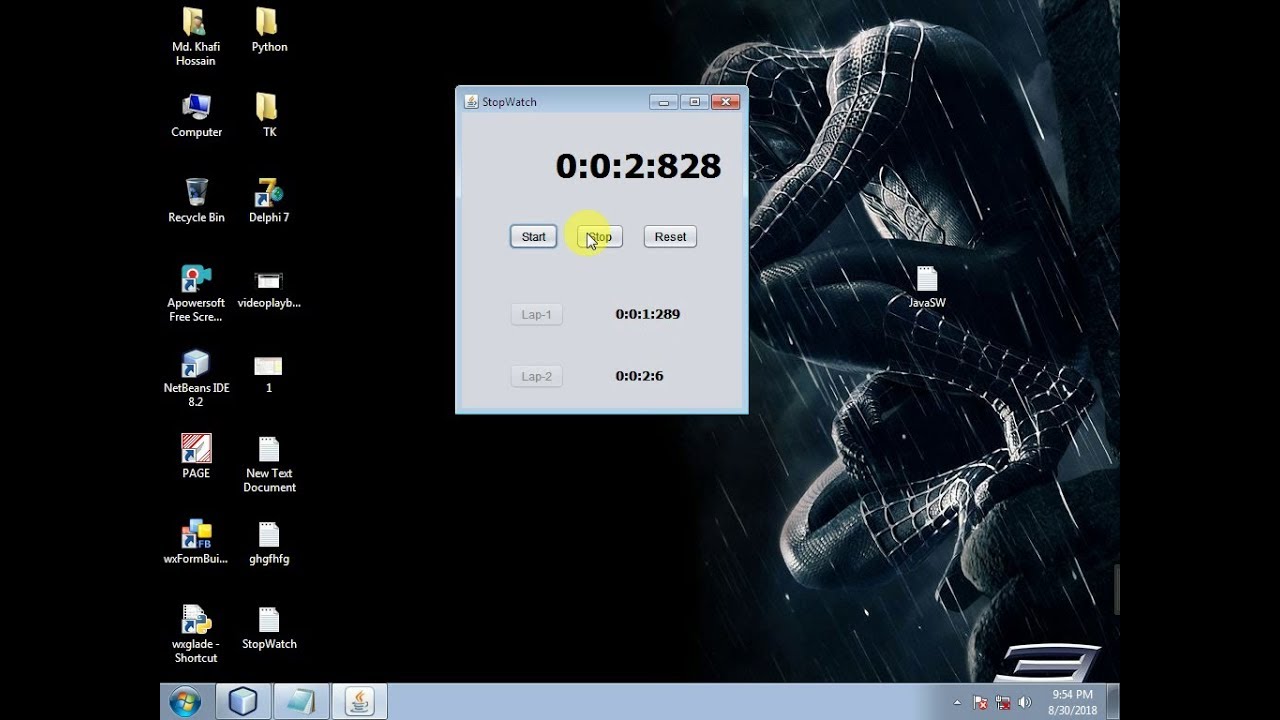Show hidden system tray icons arrow
Image resolution: width=1280 pixels, height=720 pixels.
[958, 703]
